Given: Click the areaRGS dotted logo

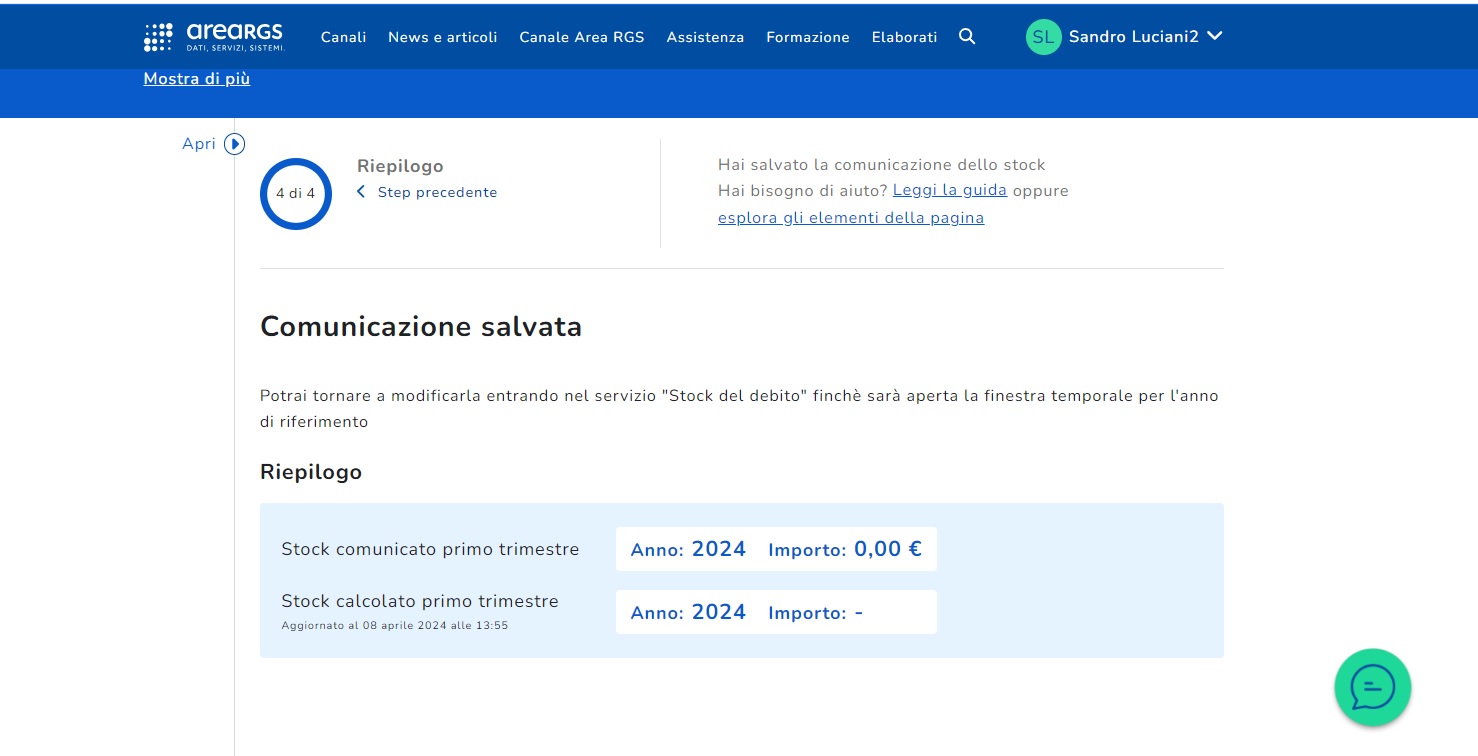Looking at the screenshot, I should (x=158, y=37).
